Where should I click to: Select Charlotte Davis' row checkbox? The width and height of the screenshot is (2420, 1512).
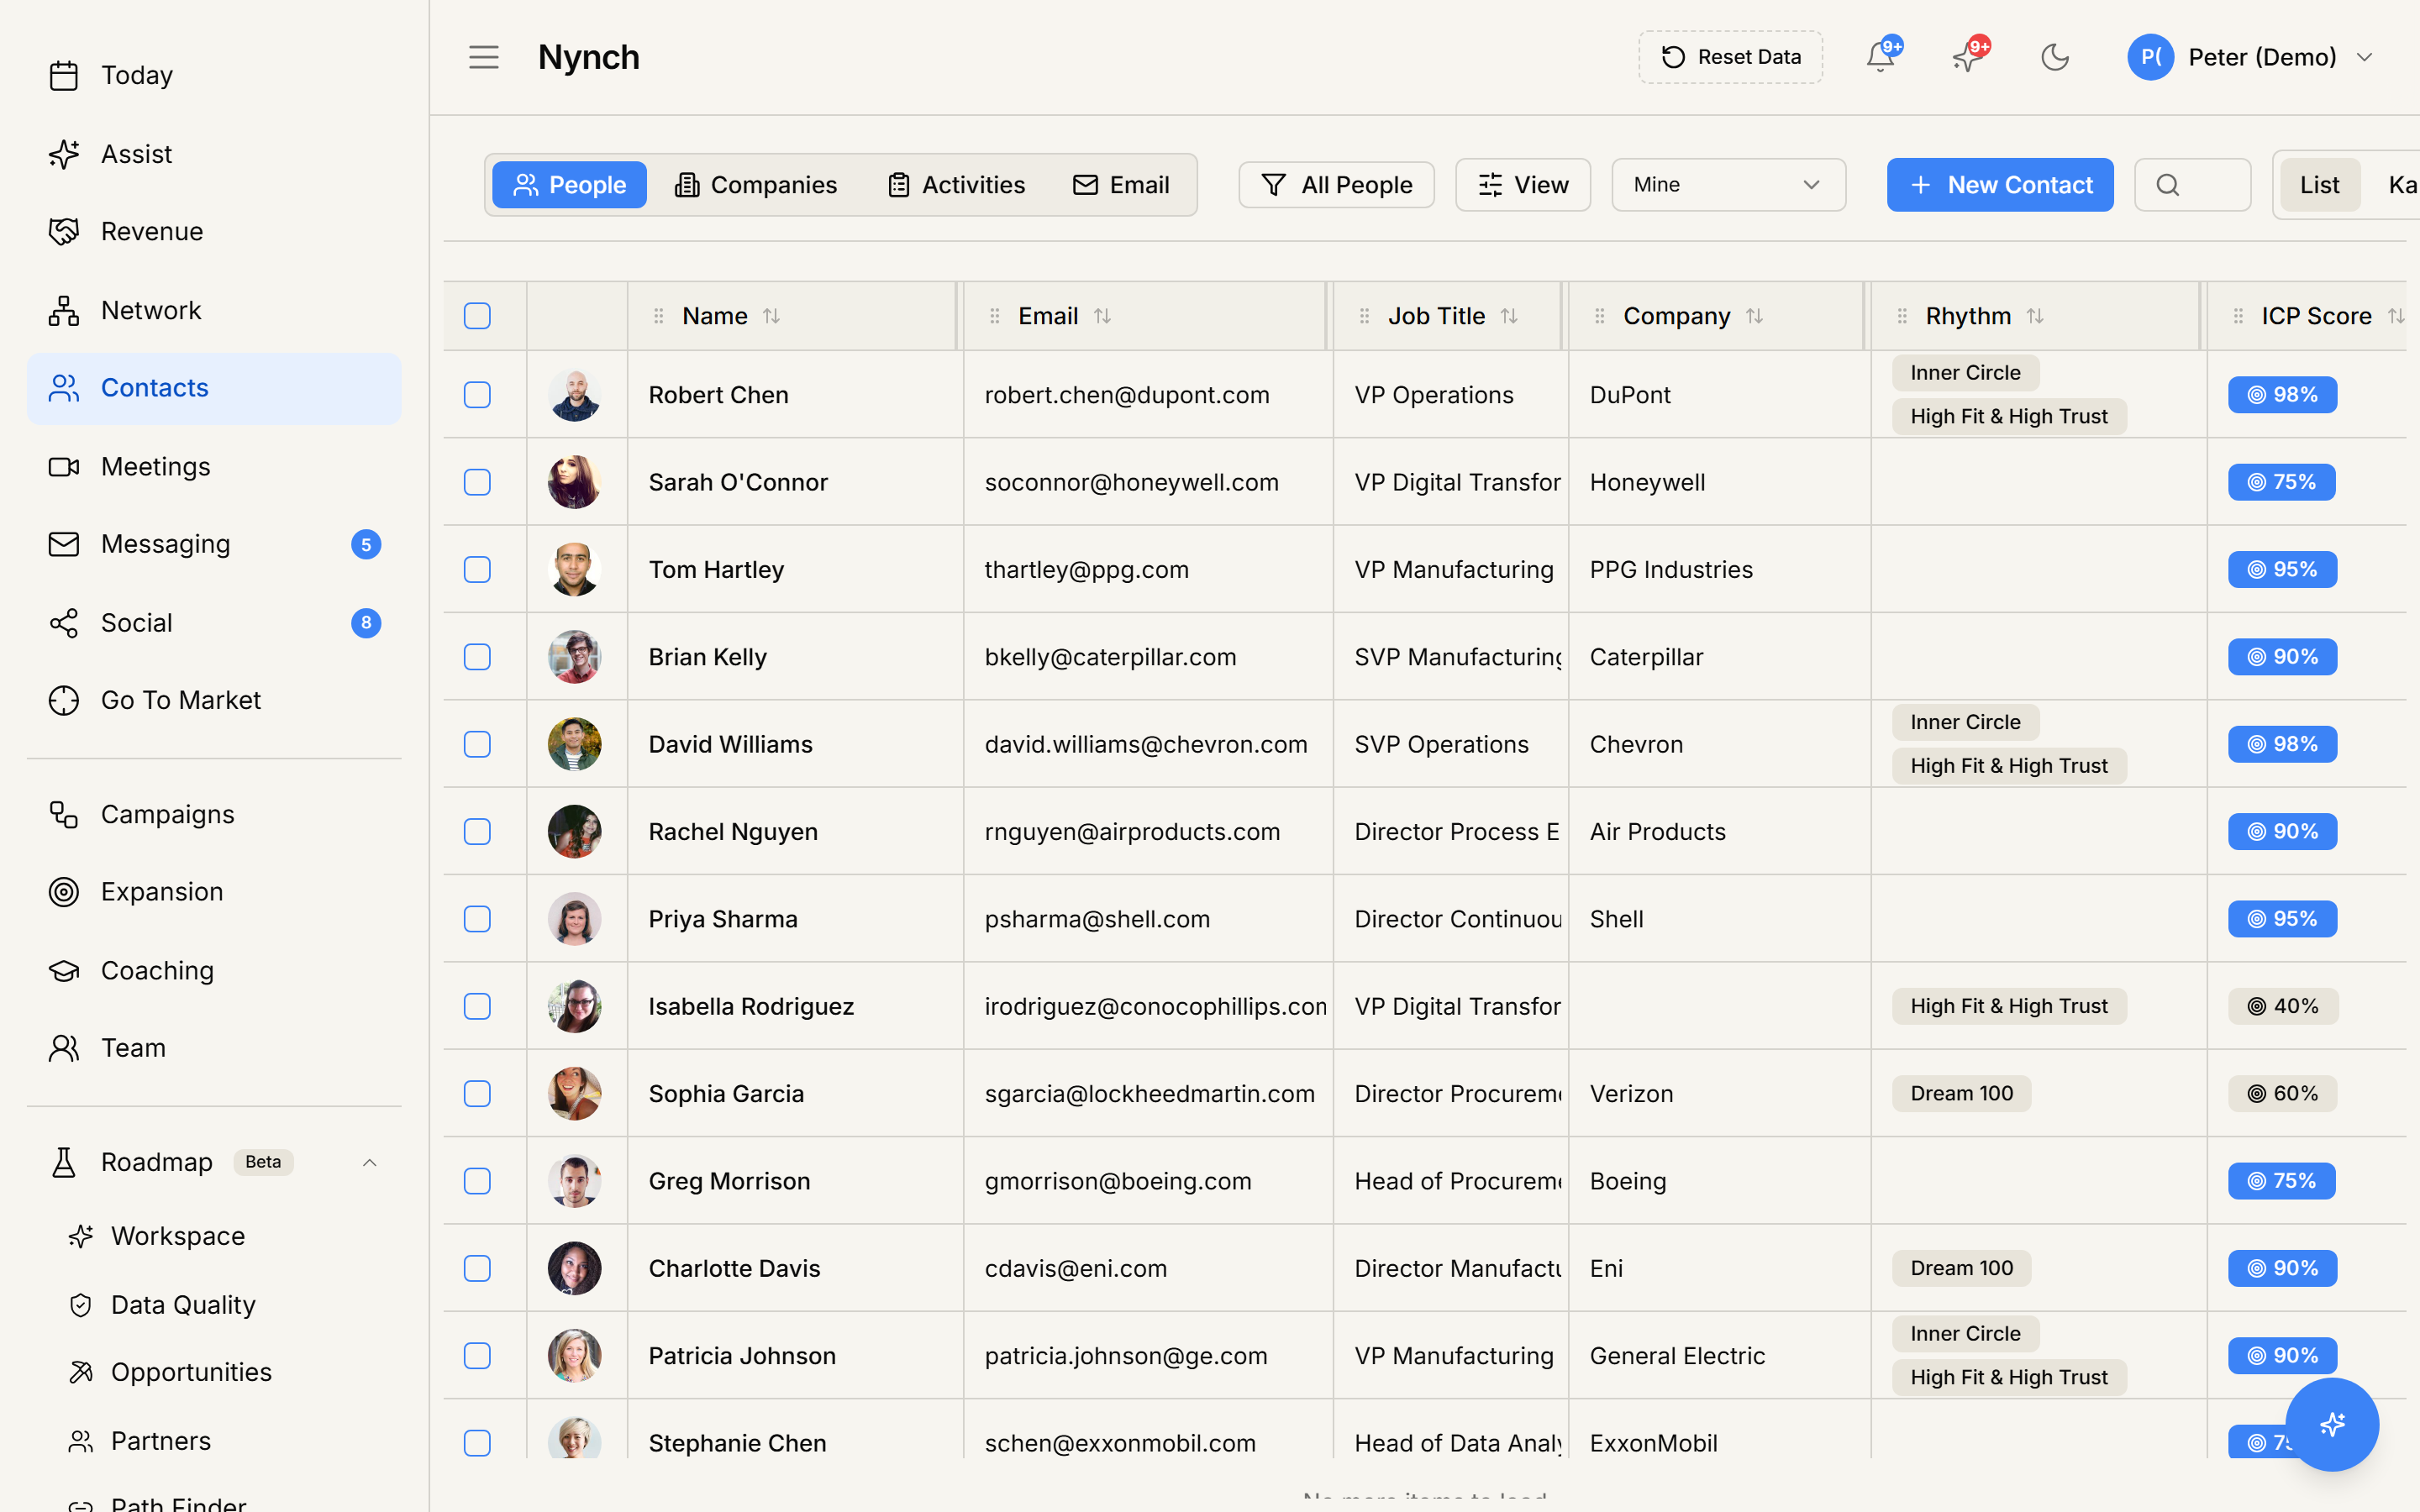click(477, 1268)
